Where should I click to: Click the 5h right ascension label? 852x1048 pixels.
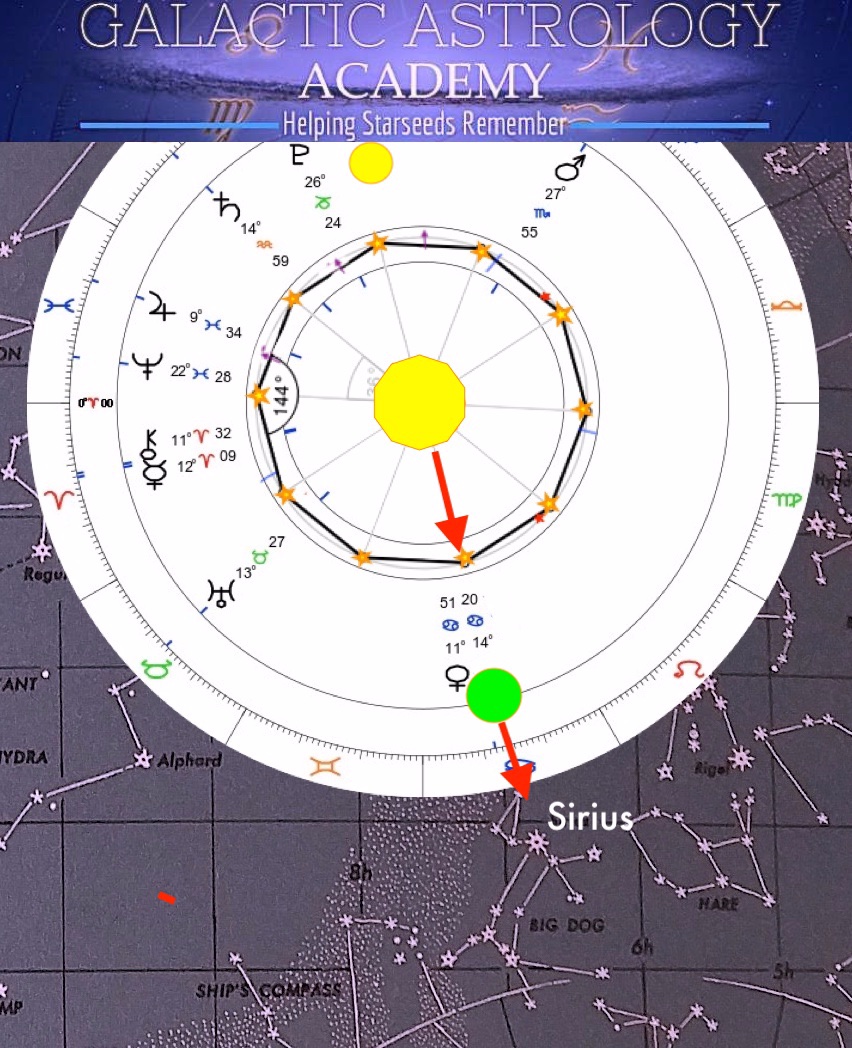point(784,970)
